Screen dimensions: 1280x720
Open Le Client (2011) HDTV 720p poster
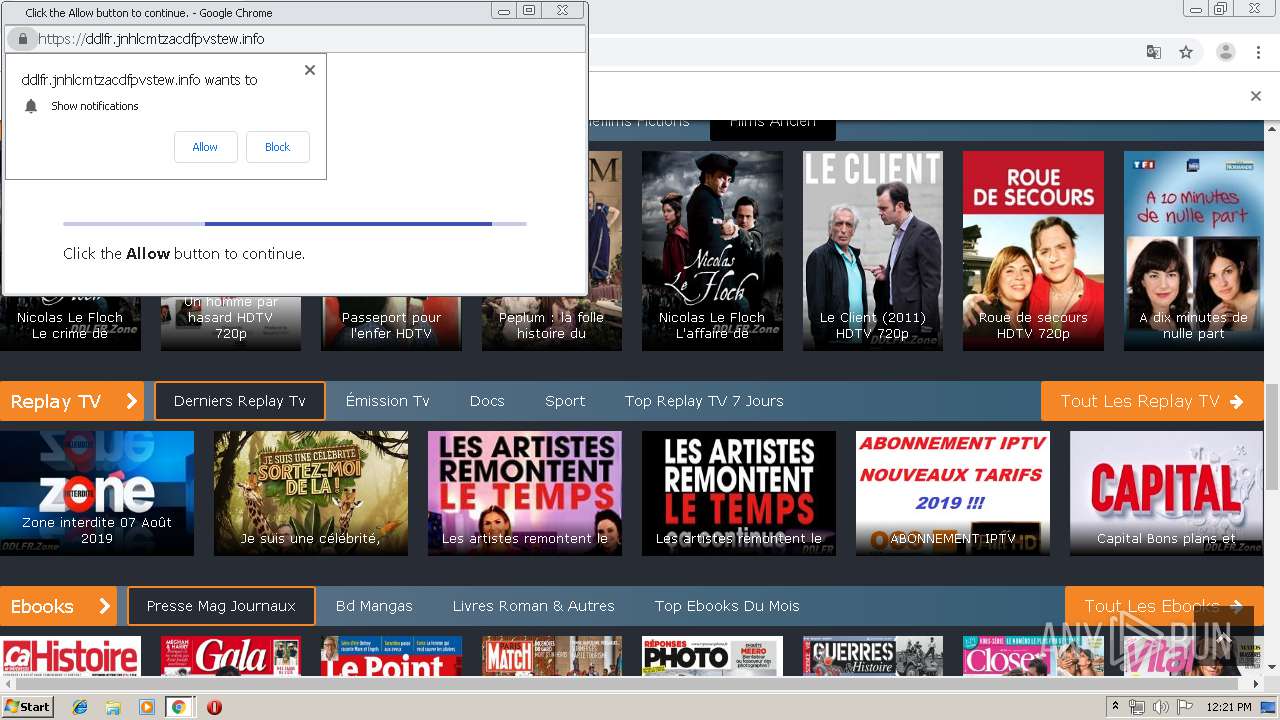point(873,250)
